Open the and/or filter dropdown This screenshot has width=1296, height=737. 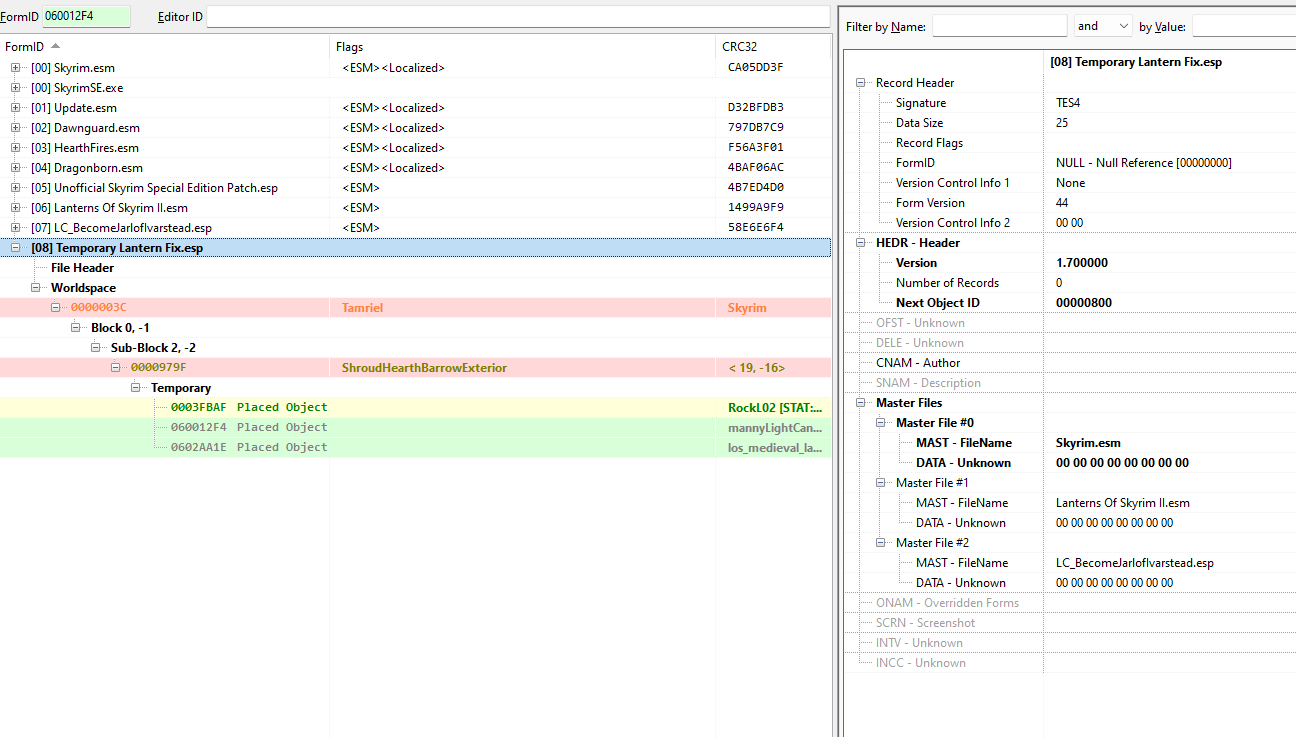[x=1103, y=26]
